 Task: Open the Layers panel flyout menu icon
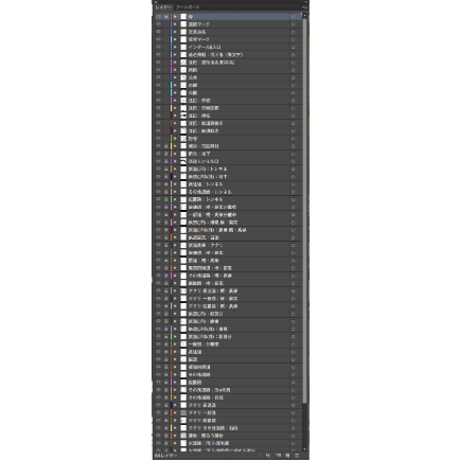pos(305,7)
